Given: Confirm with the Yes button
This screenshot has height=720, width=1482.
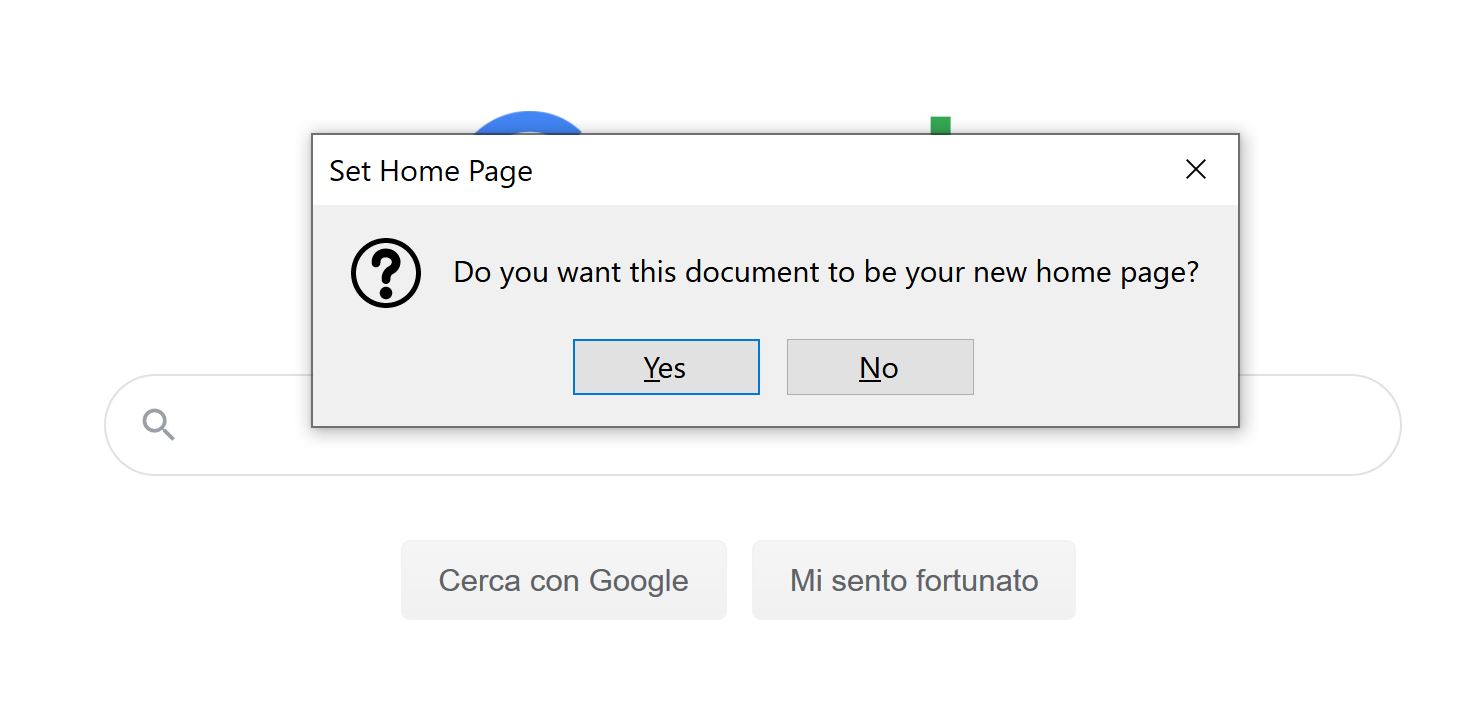Looking at the screenshot, I should pyautogui.click(x=666, y=367).
